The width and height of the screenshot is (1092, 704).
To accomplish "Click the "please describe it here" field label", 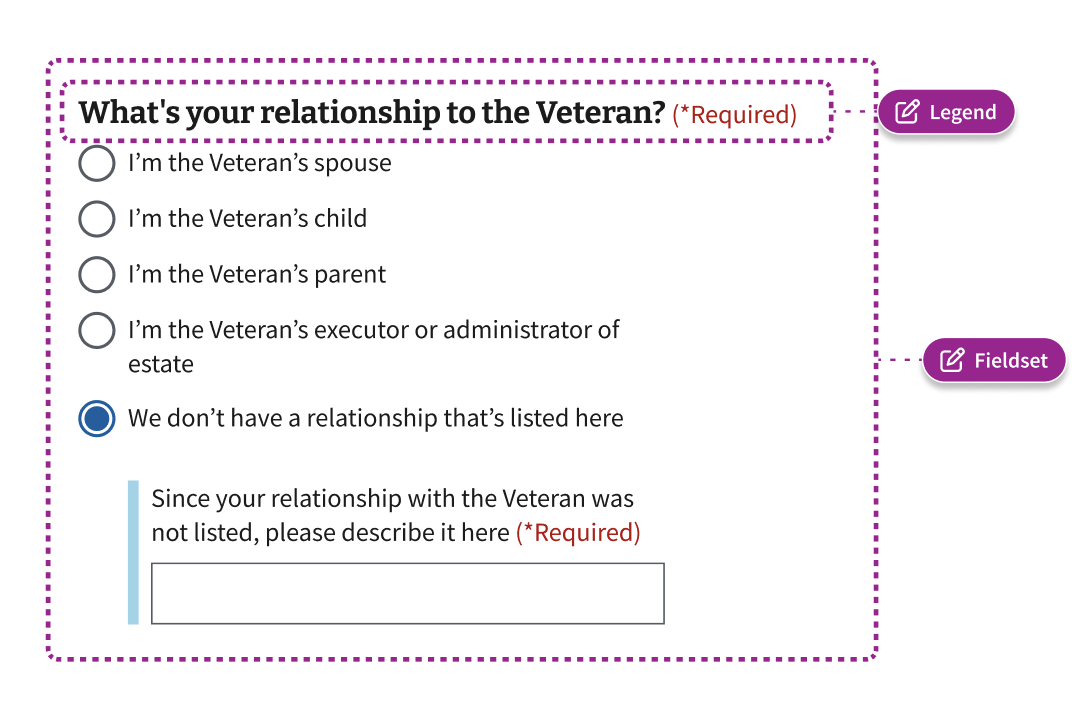I will click(396, 515).
